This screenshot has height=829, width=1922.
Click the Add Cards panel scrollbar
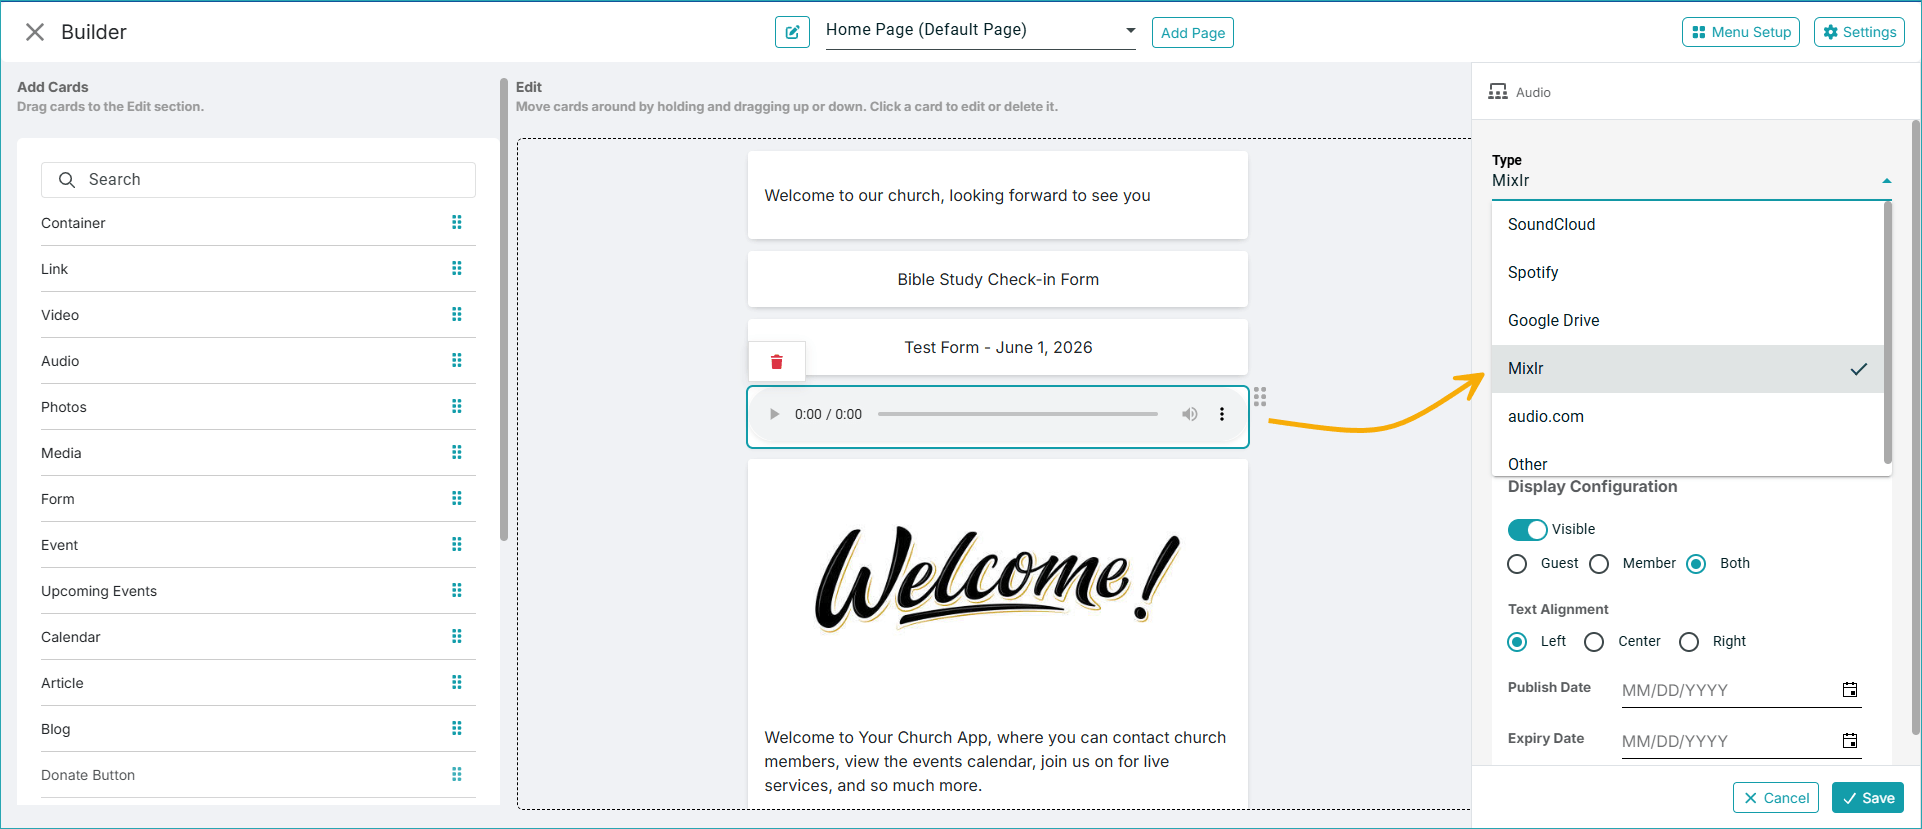point(504,310)
